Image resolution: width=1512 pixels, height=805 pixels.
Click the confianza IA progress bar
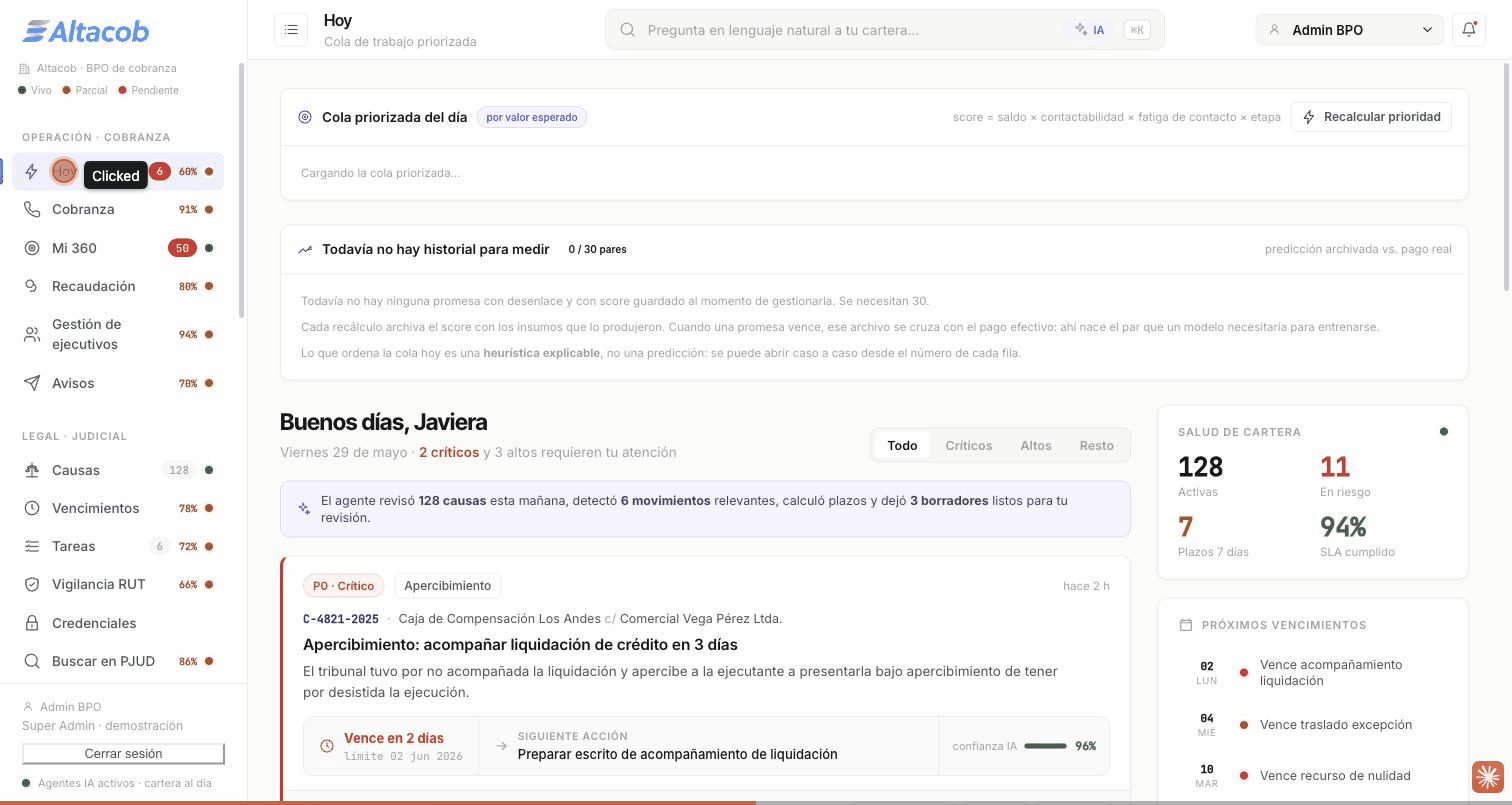[x=1045, y=746]
